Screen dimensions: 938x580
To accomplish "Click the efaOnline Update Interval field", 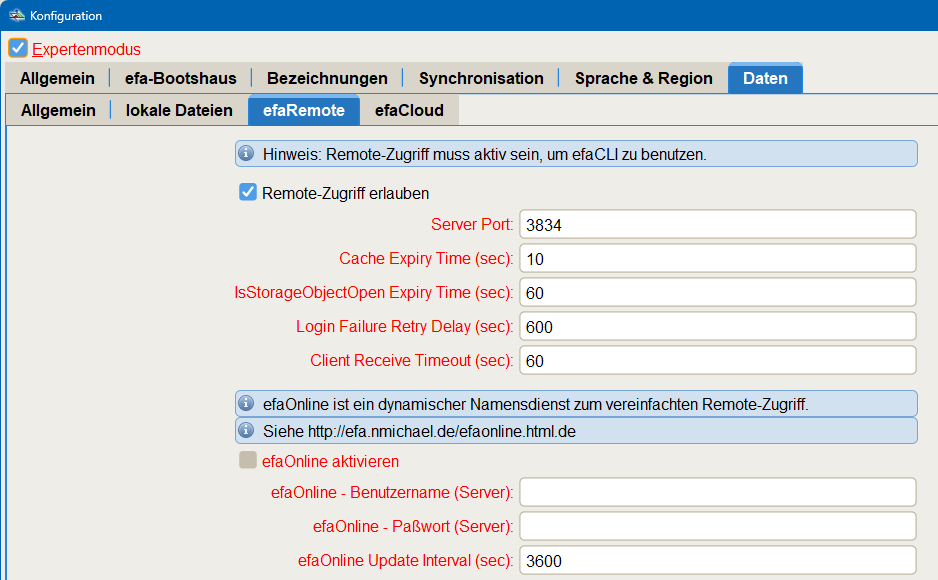I will coord(717,560).
